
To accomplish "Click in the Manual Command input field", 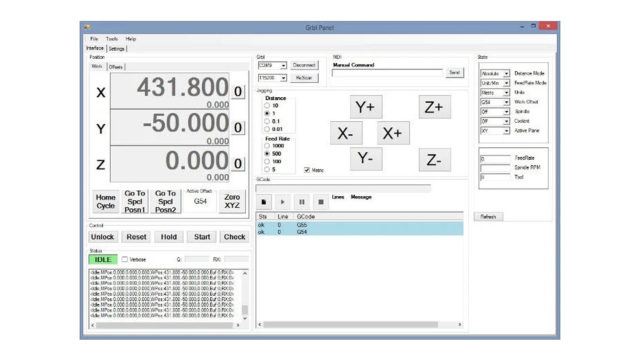I will point(387,73).
